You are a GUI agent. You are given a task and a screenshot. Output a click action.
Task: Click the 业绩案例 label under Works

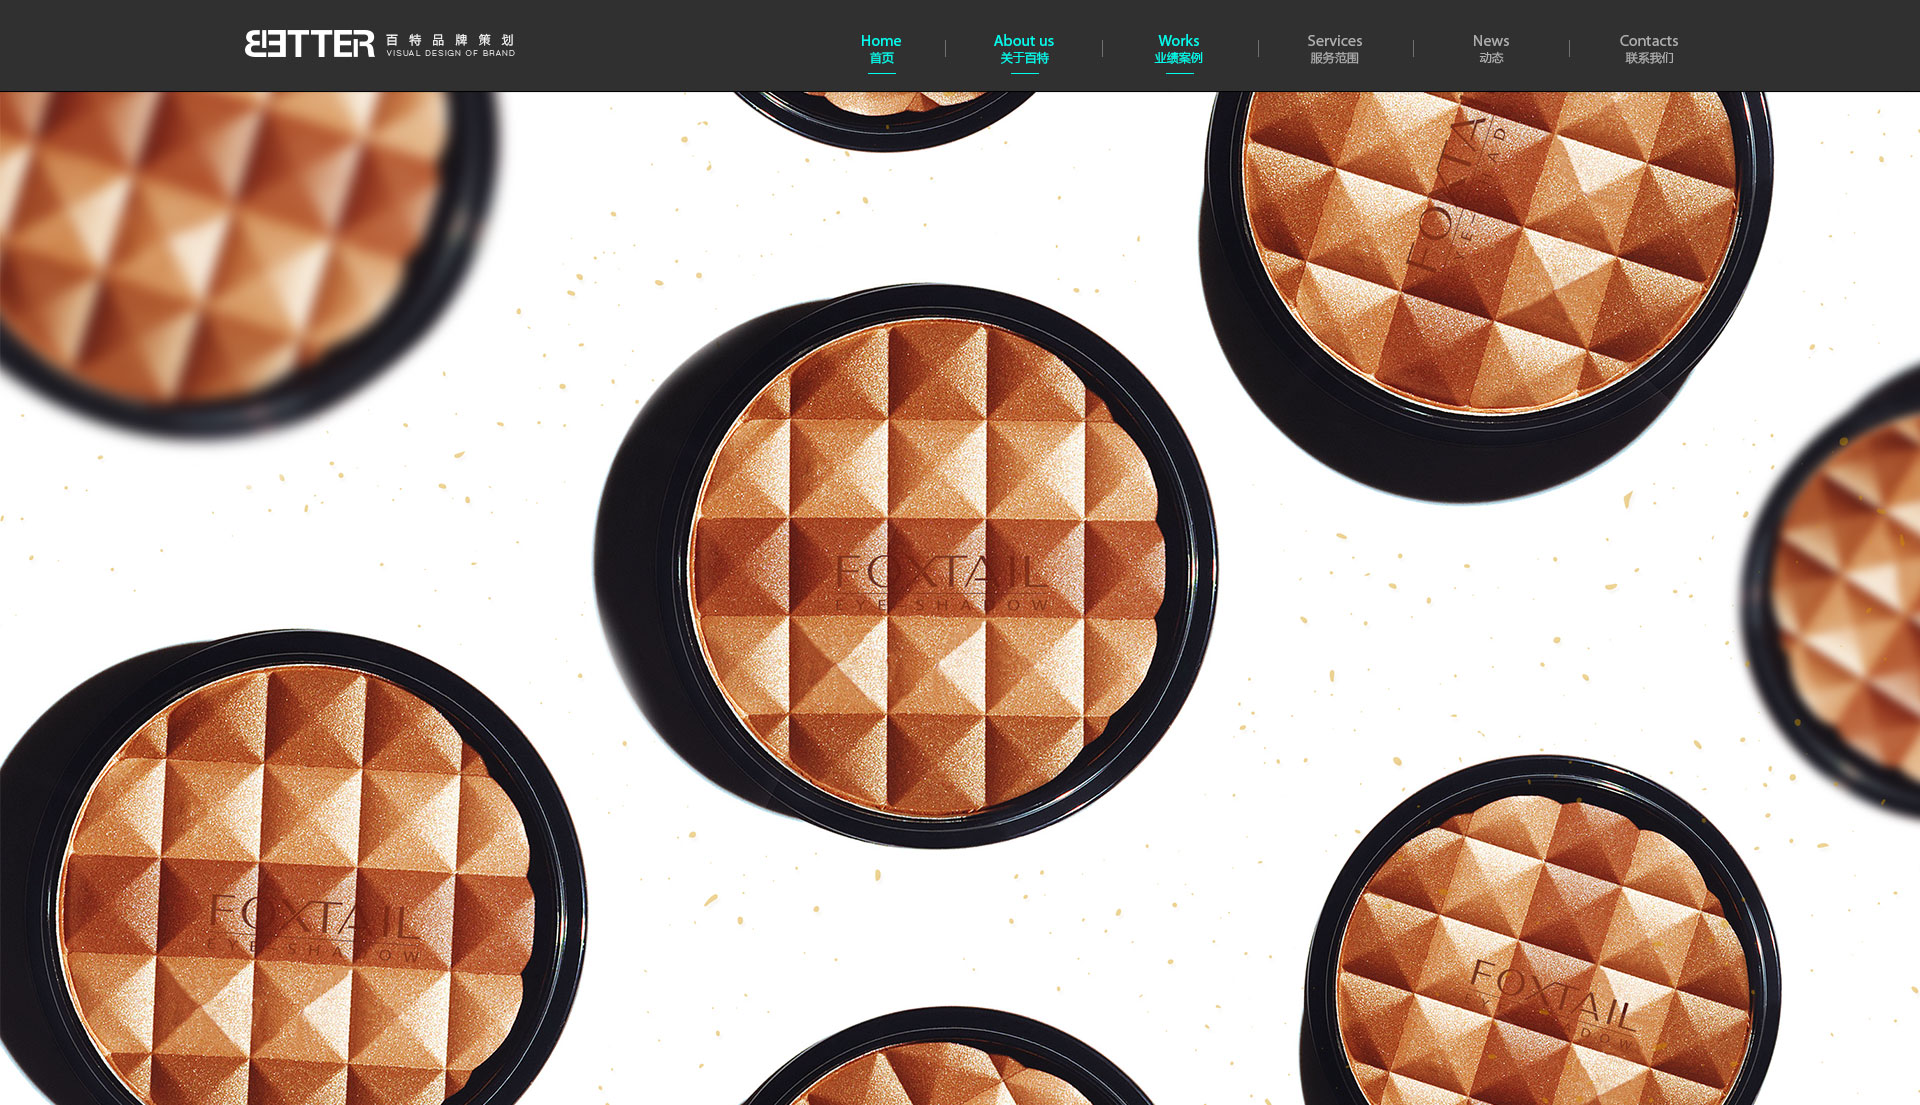(1178, 59)
